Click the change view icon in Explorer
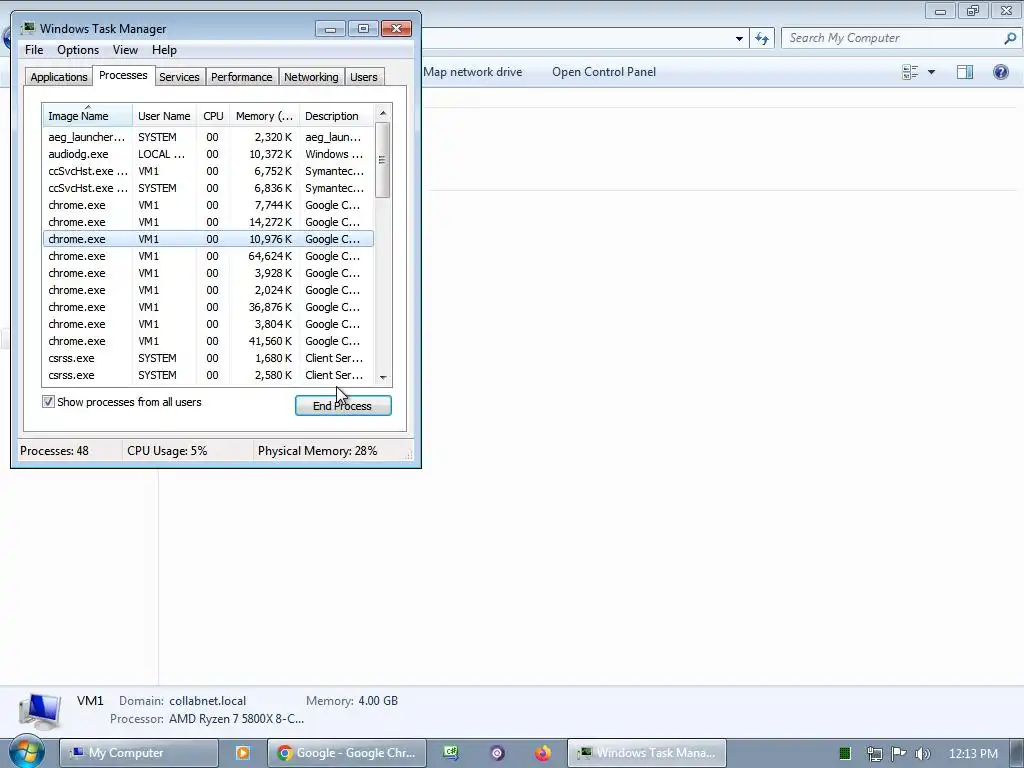 [x=910, y=72]
